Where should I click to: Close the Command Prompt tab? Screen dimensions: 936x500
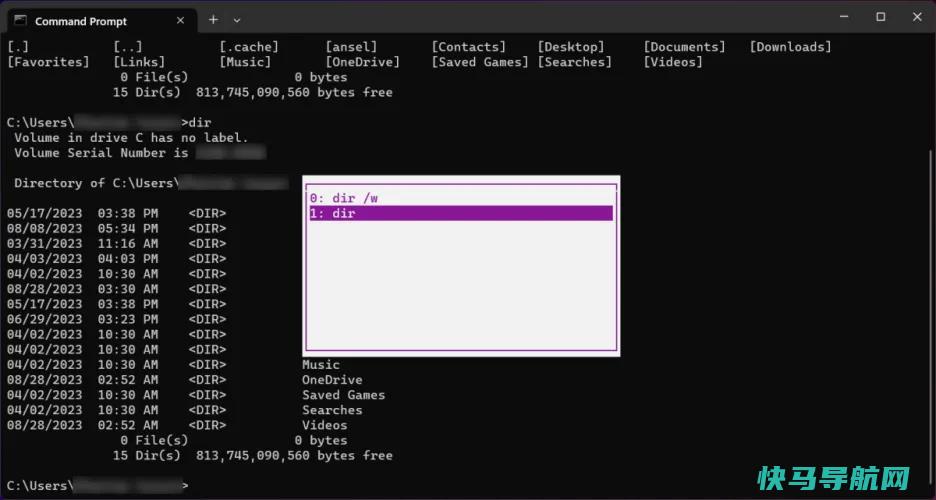[180, 21]
